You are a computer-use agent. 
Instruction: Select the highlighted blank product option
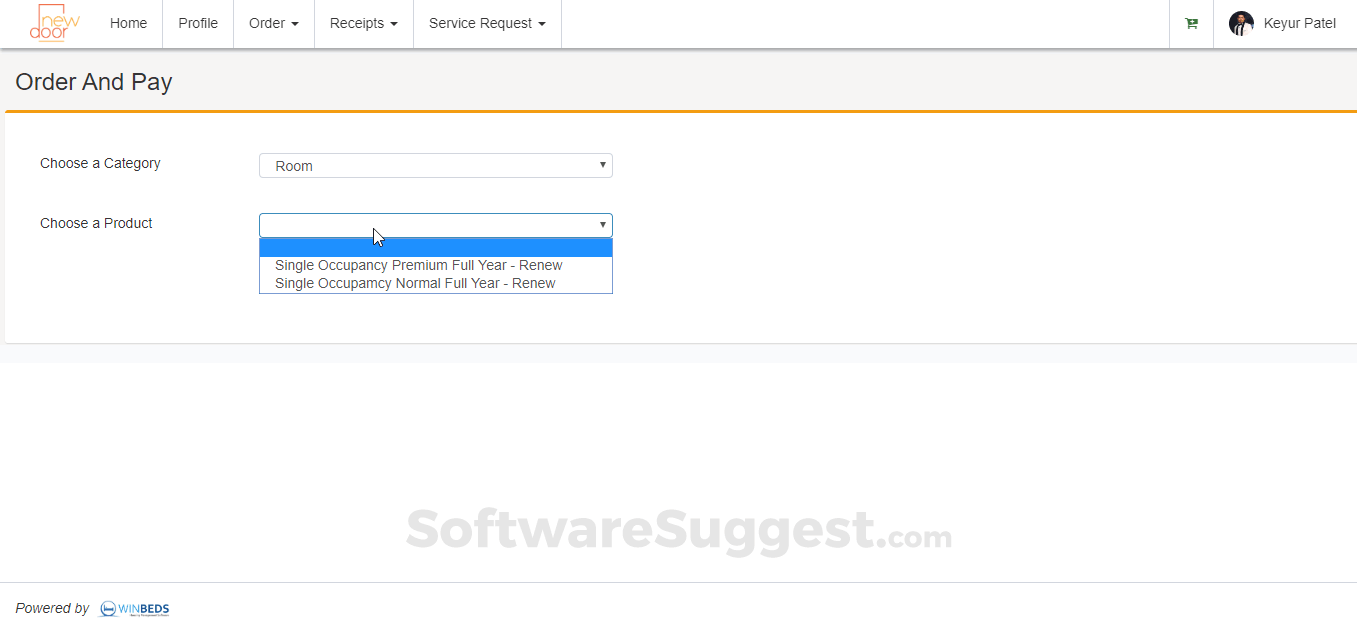[435, 247]
